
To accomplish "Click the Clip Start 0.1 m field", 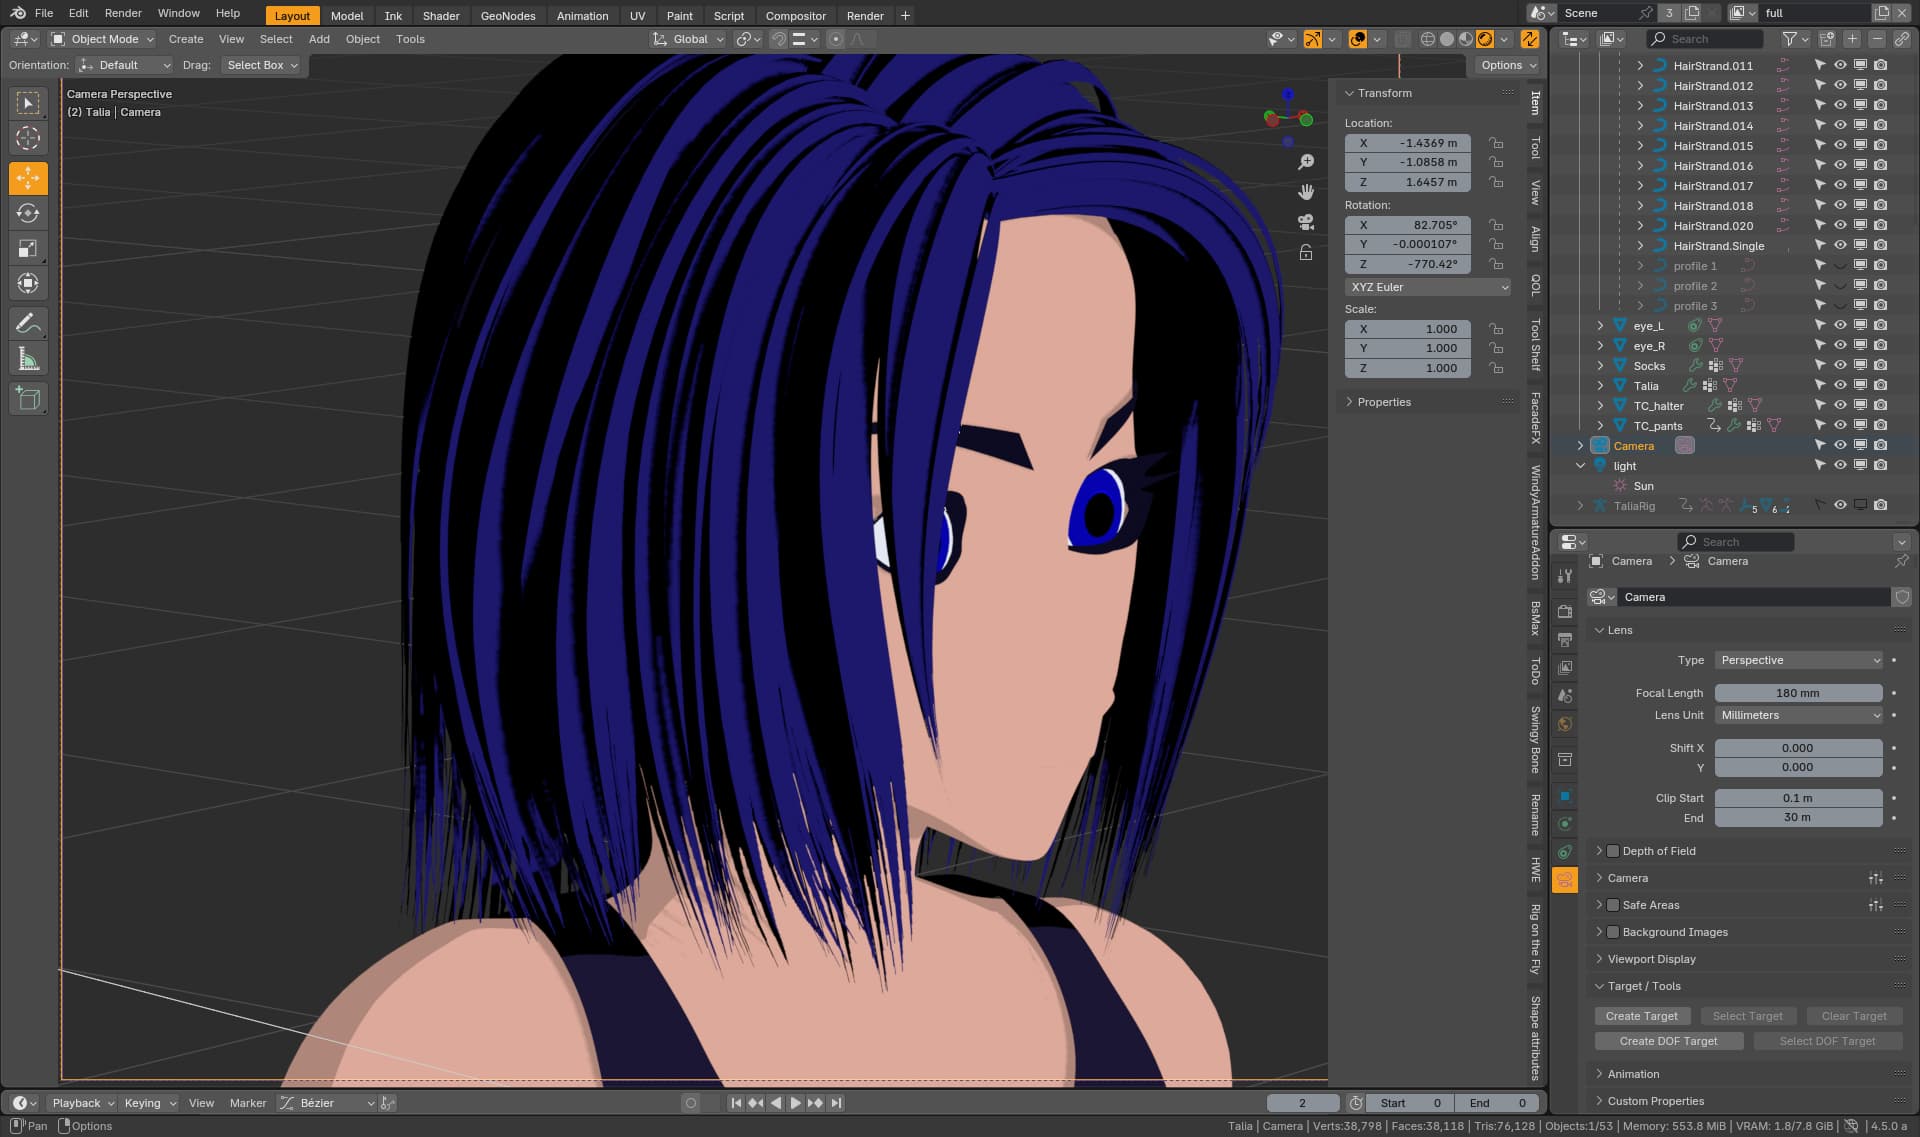I will coord(1798,798).
